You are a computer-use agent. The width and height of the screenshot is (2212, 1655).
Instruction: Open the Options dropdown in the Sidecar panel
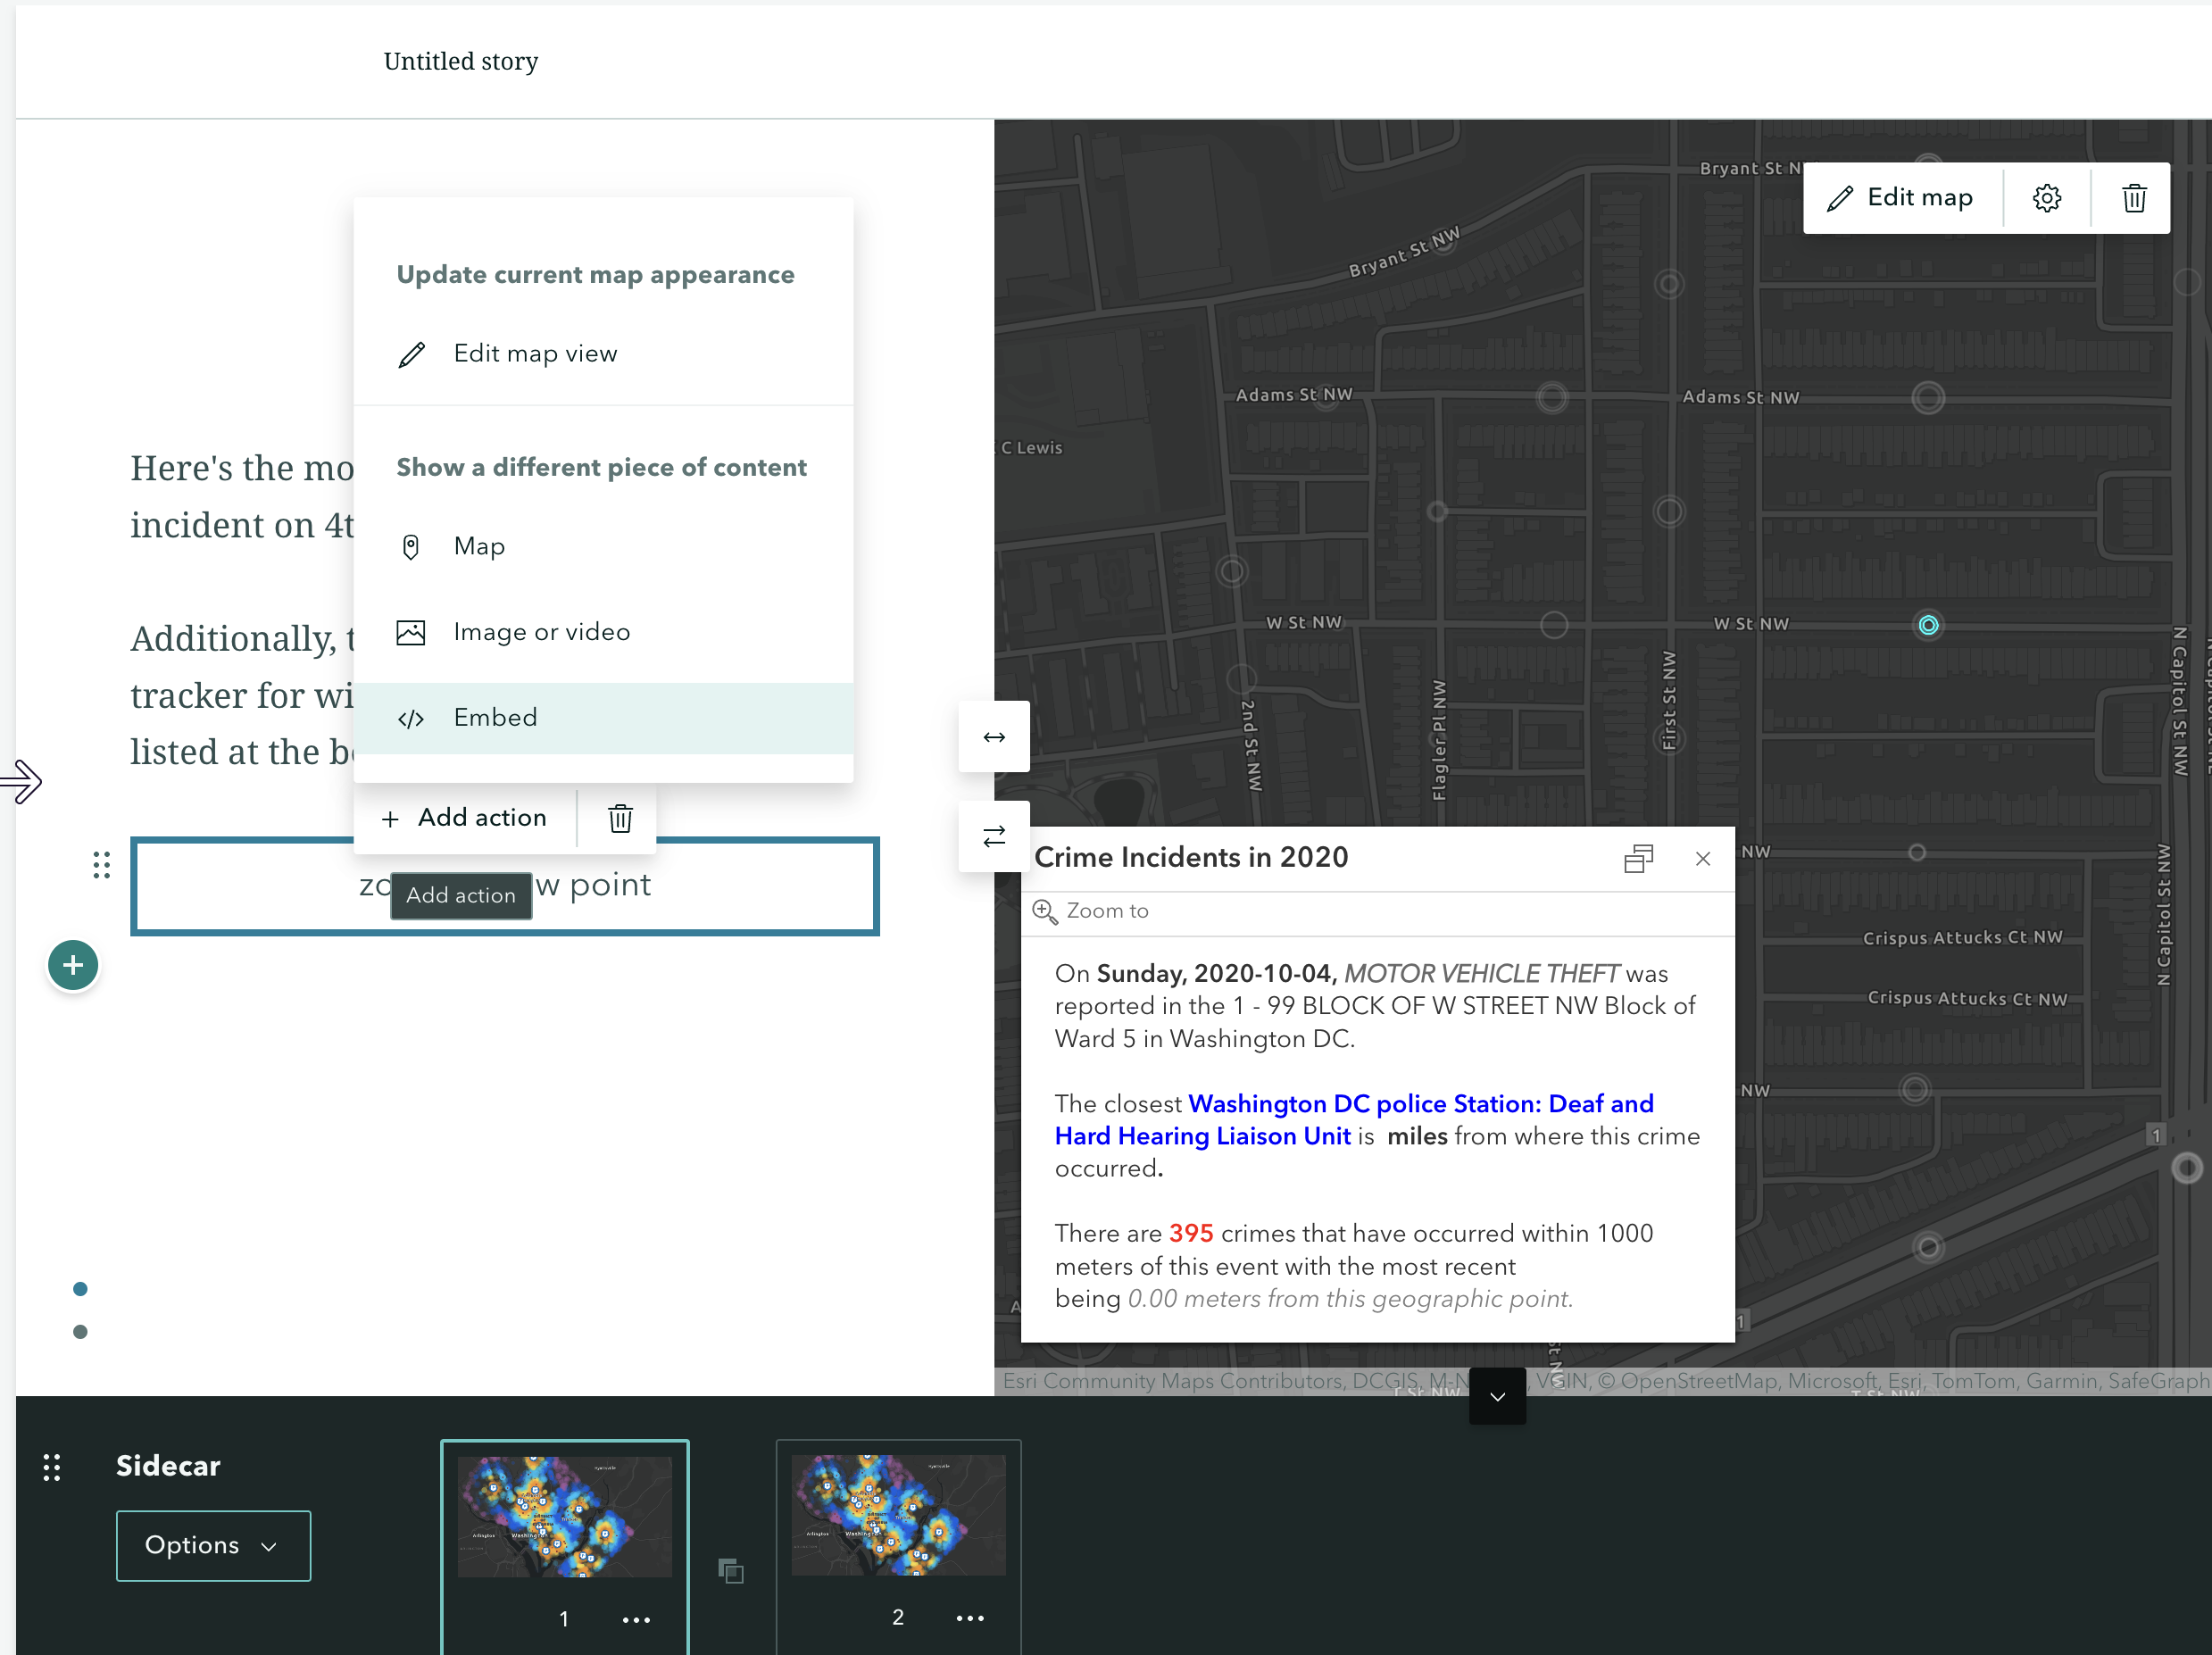[x=212, y=1545]
